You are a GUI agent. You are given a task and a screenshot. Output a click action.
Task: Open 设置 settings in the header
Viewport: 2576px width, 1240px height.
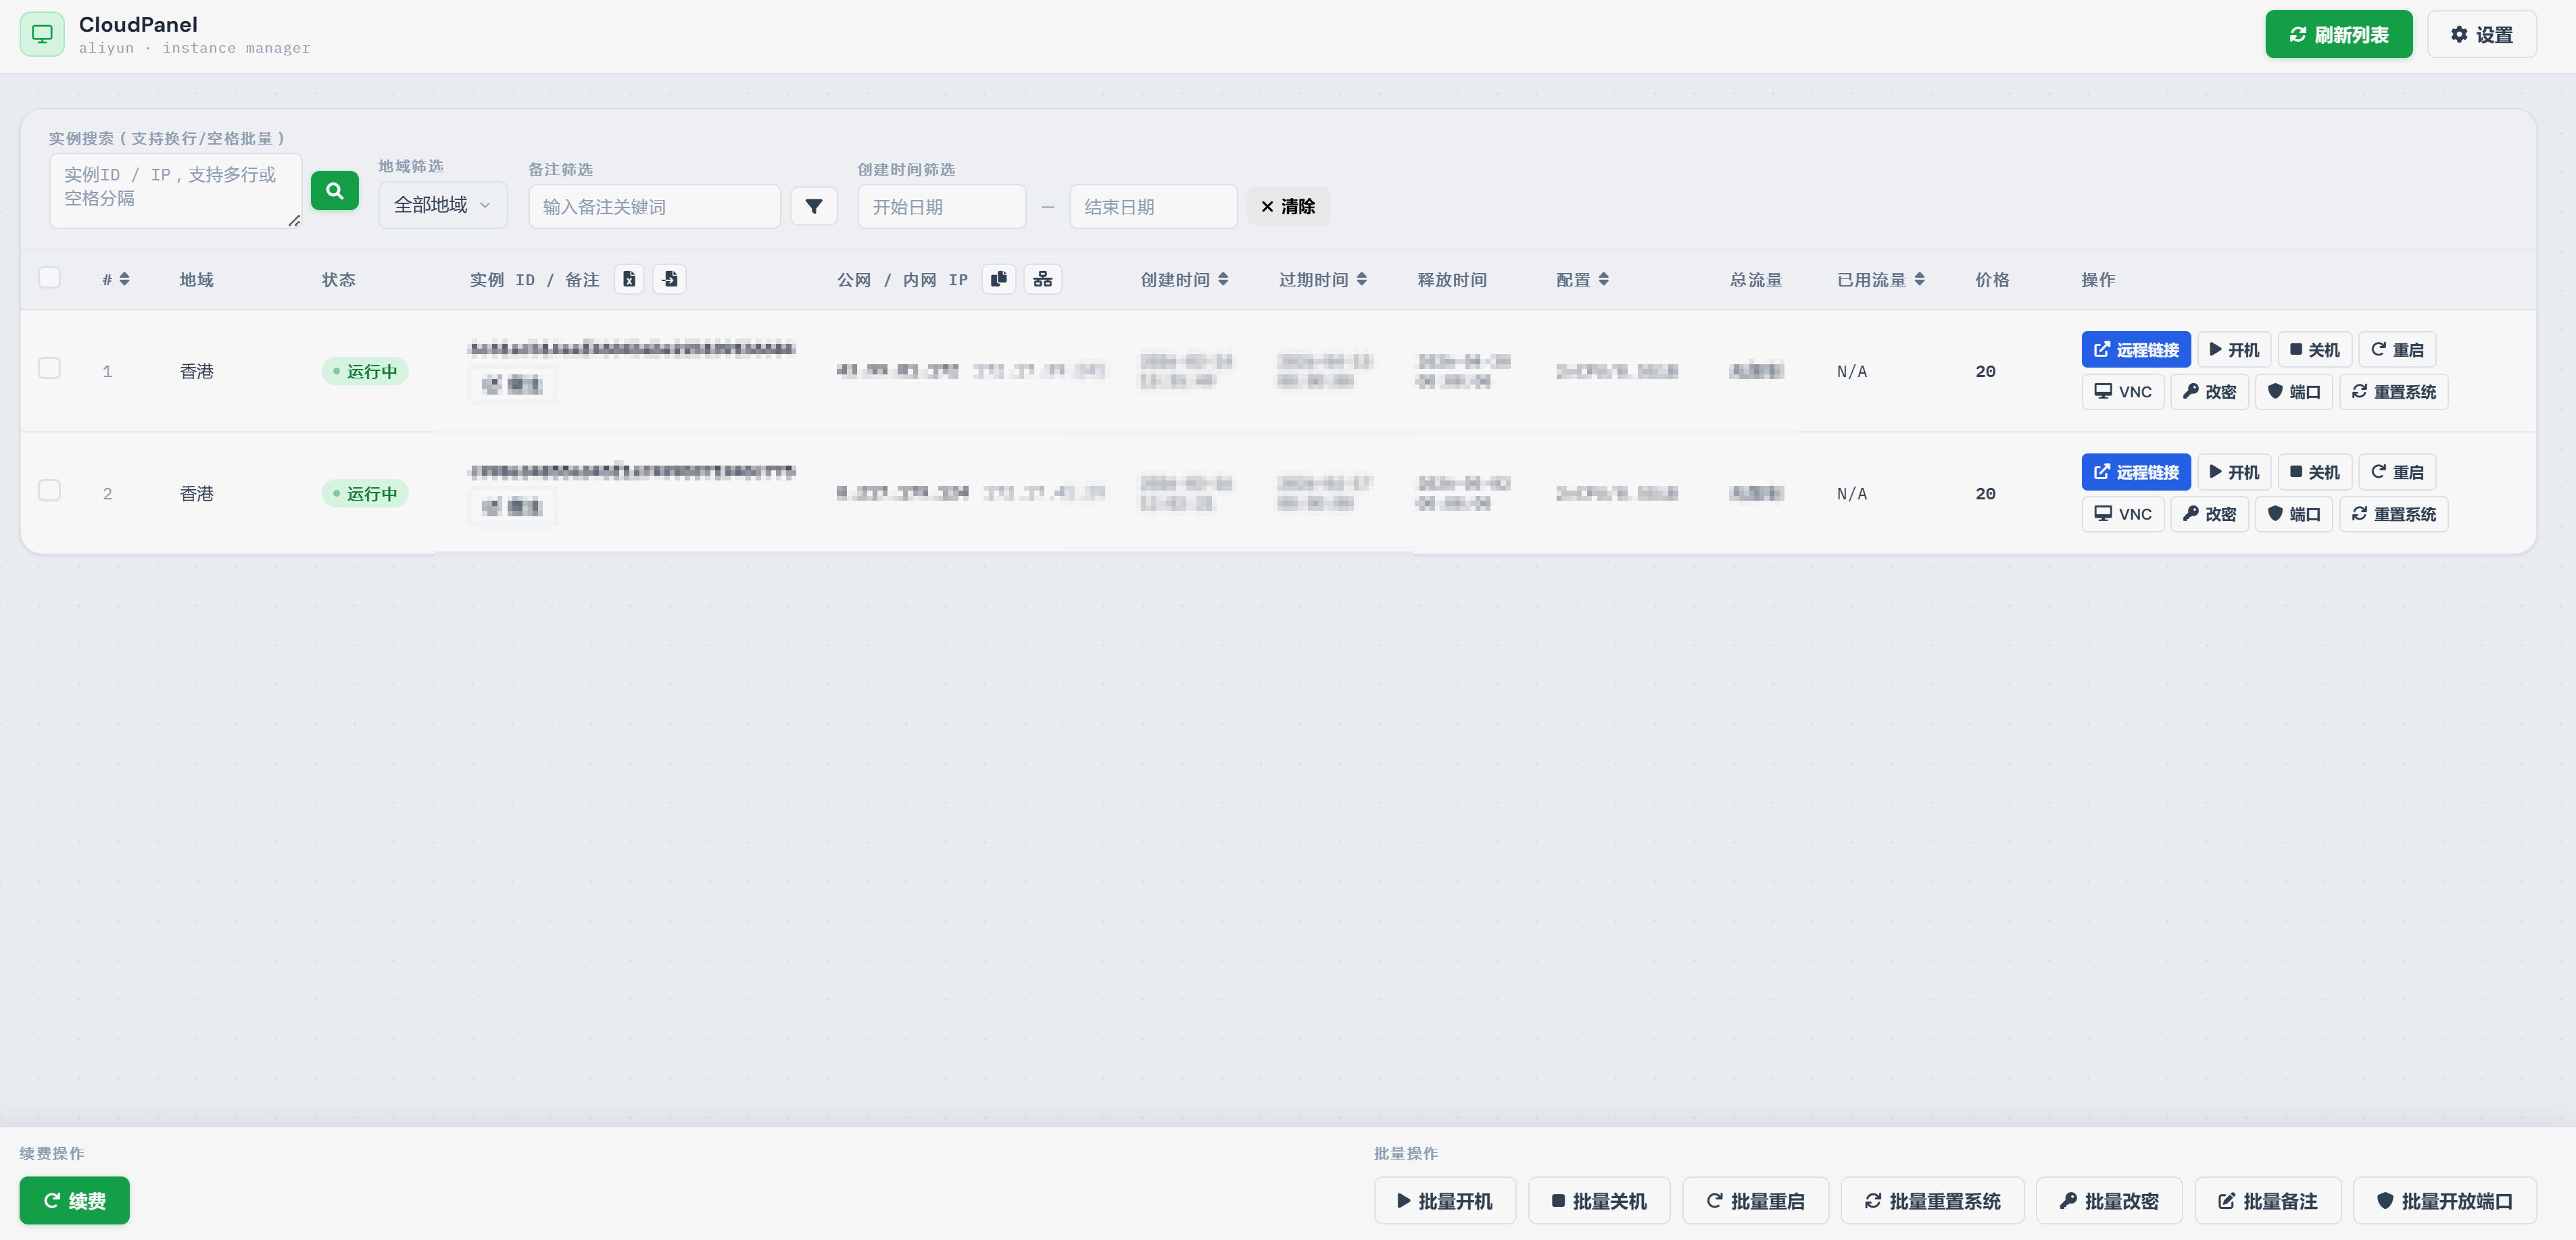pos(2481,35)
